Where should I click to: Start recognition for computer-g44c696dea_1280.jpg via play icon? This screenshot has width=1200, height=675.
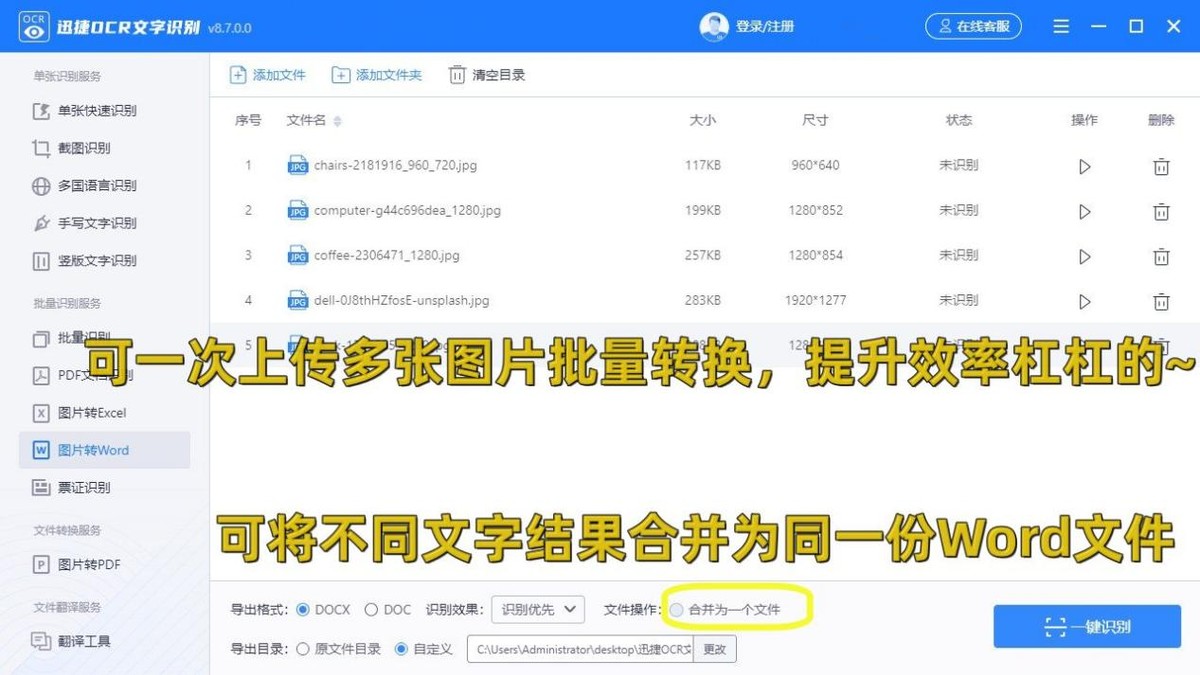click(1084, 211)
